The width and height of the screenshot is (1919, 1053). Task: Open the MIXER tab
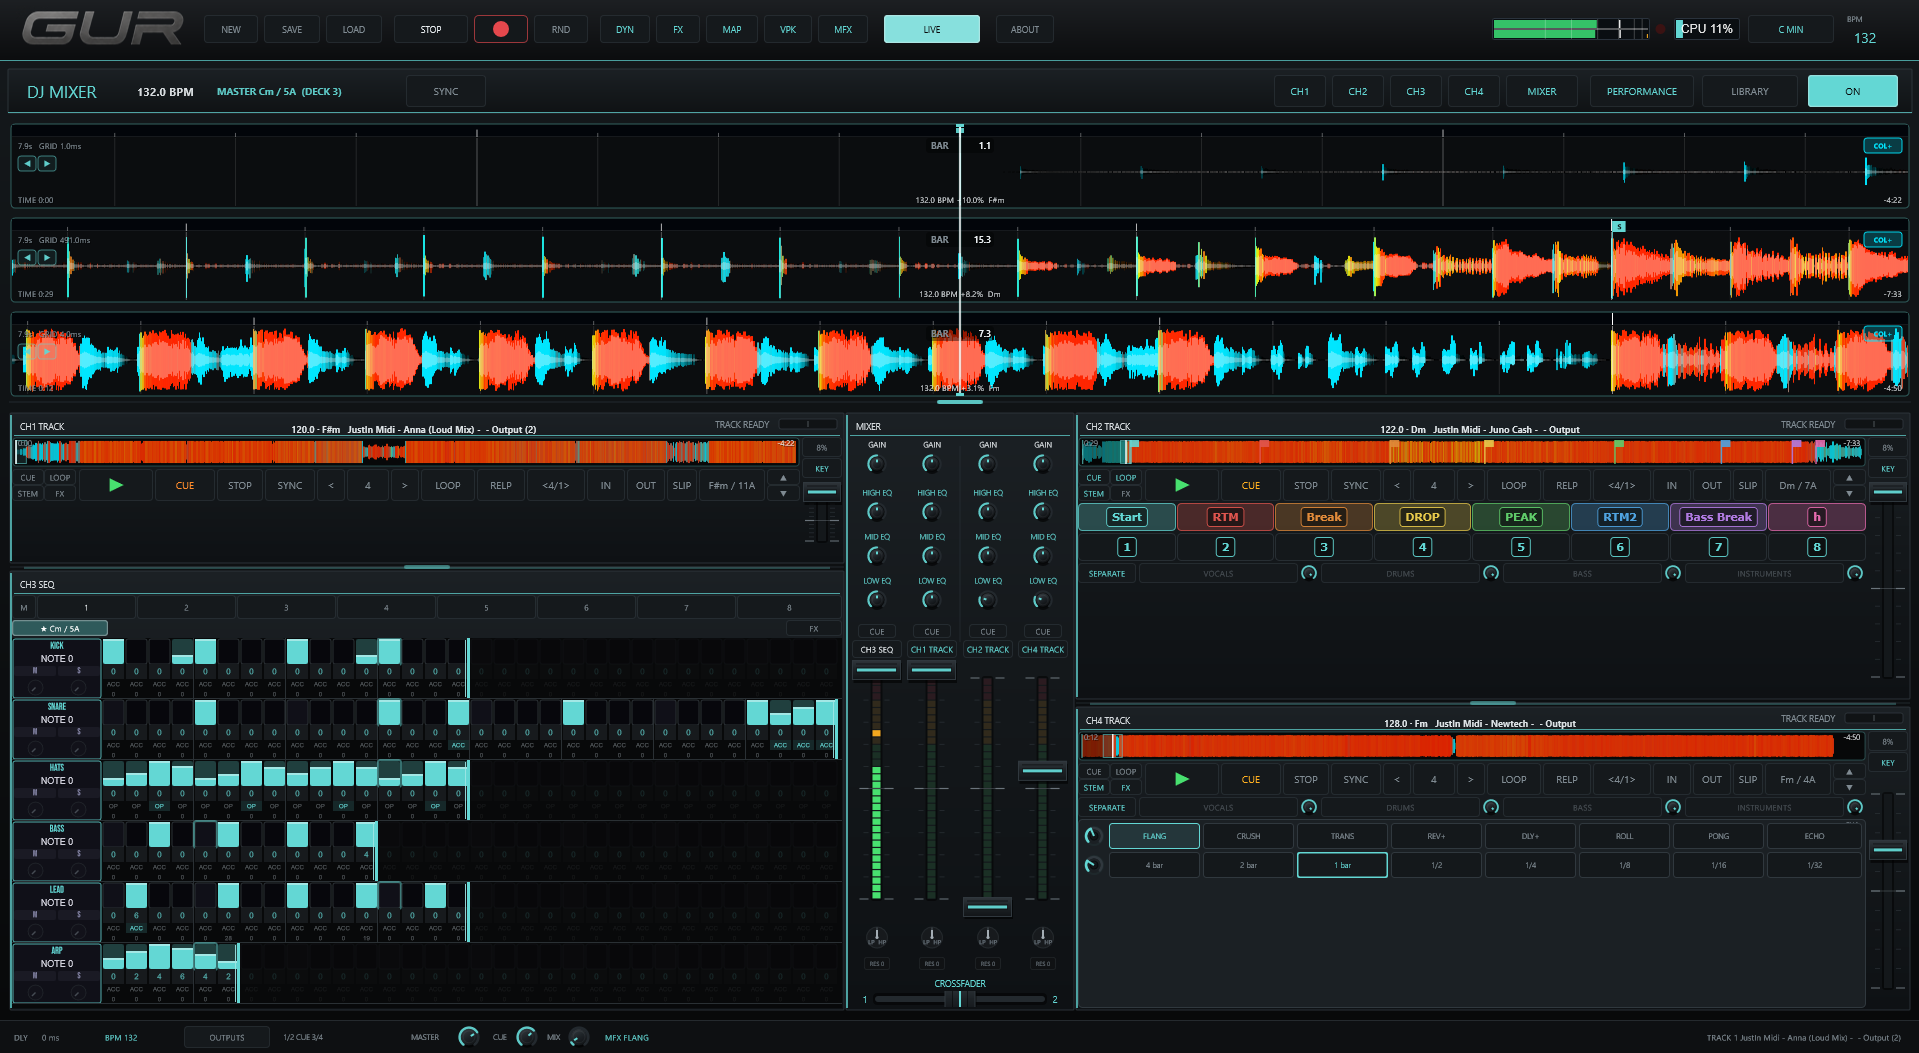pyautogui.click(x=1541, y=91)
